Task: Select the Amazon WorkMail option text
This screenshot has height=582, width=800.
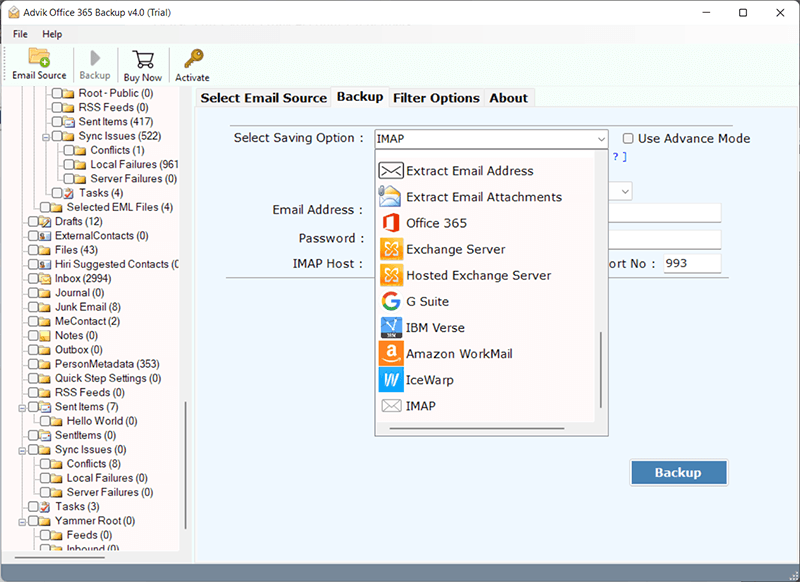Action: click(459, 353)
